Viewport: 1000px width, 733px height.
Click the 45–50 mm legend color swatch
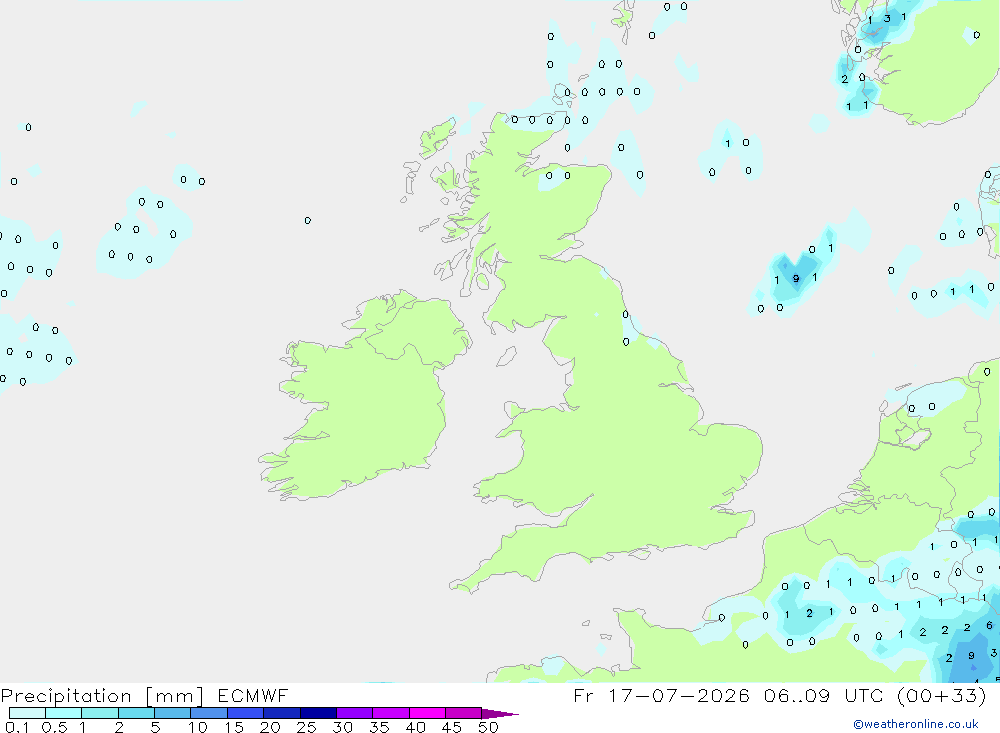tap(463, 713)
